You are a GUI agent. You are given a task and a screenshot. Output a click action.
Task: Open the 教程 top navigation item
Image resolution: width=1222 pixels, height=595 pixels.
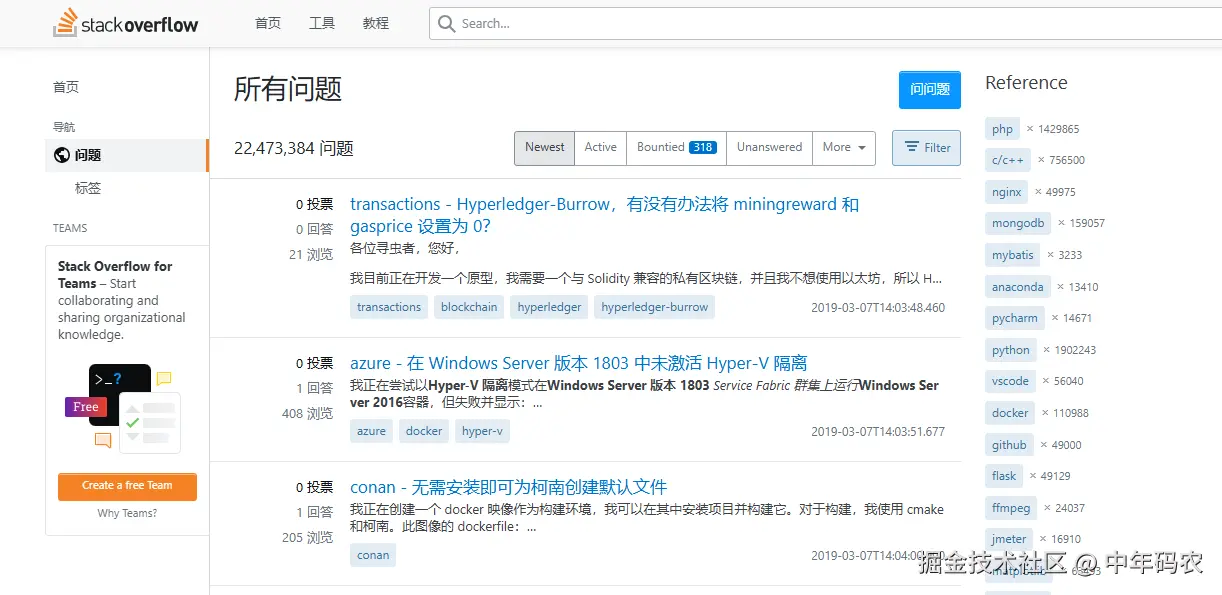point(376,23)
